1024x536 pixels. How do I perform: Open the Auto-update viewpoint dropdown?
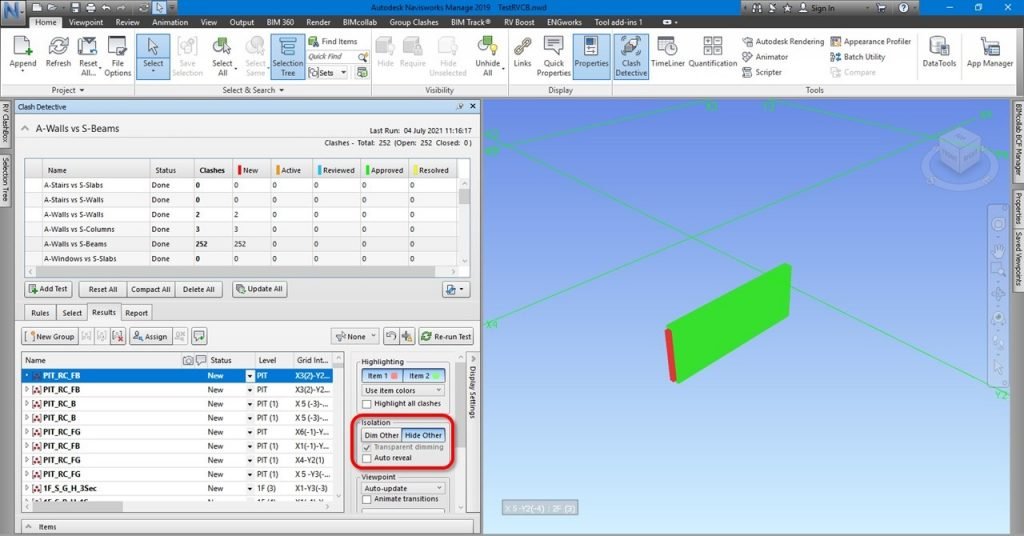pos(404,488)
